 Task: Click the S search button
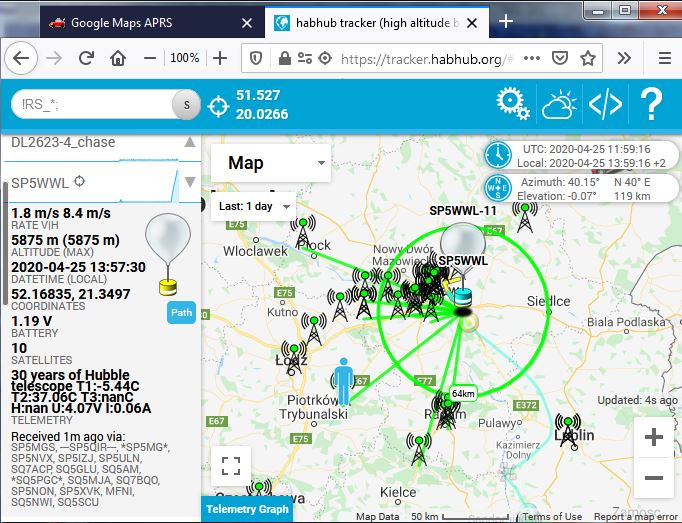tap(186, 104)
